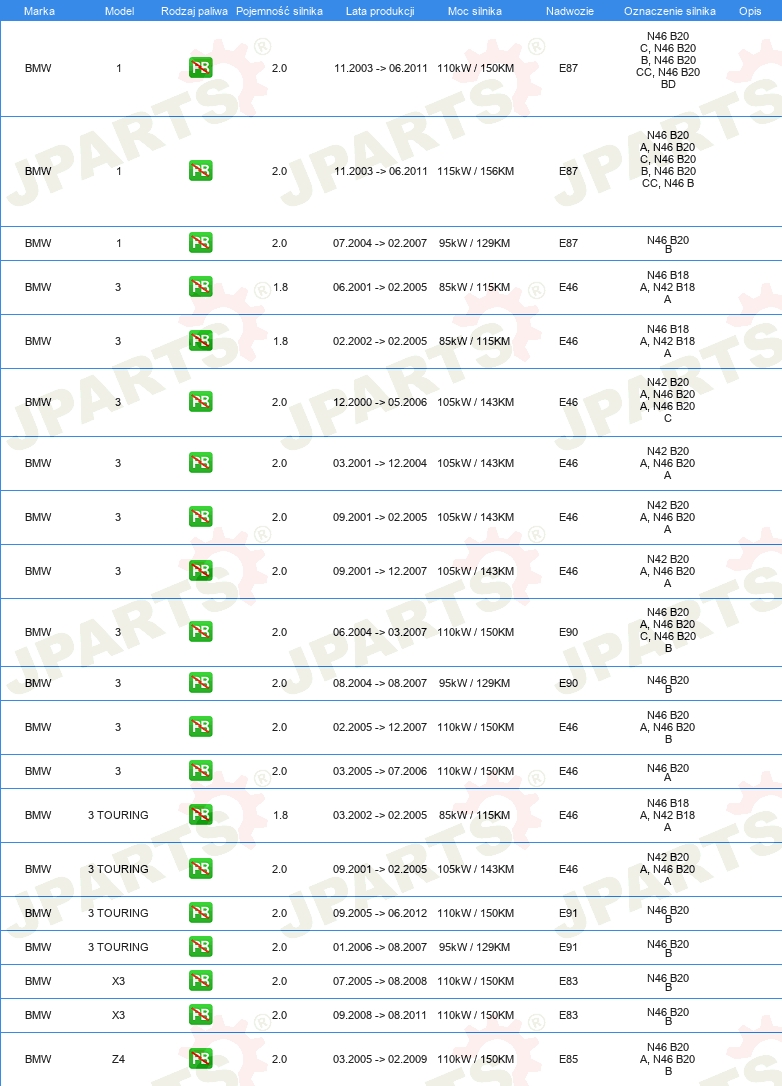Click the Opis column header

(750, 11)
